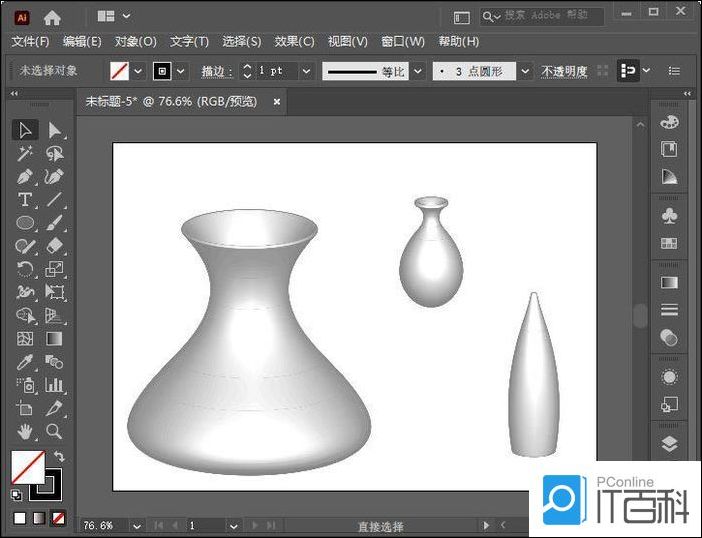Image resolution: width=702 pixels, height=538 pixels.
Task: Expand the stroke weight dropdown
Action: click(306, 71)
